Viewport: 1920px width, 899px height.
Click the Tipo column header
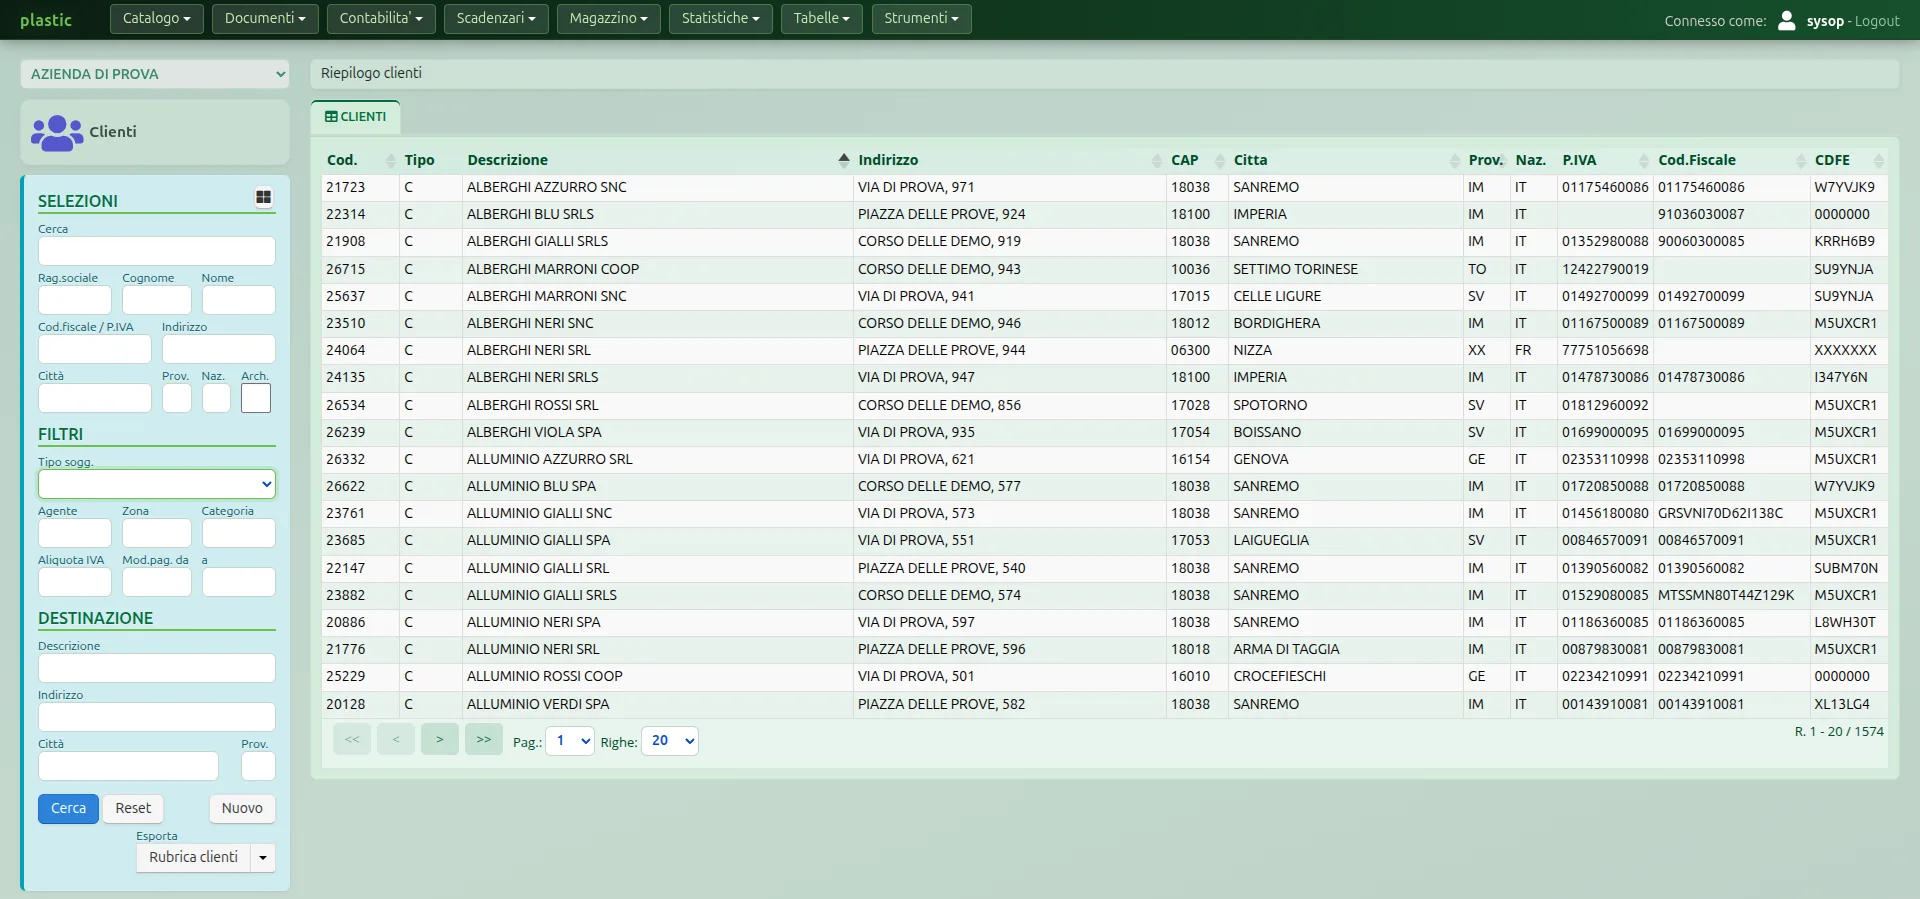[x=419, y=160]
